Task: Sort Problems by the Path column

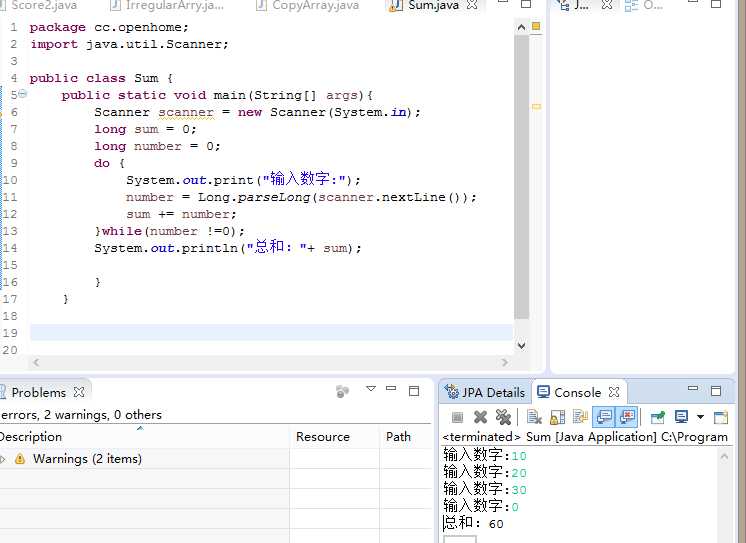Action: coord(405,436)
